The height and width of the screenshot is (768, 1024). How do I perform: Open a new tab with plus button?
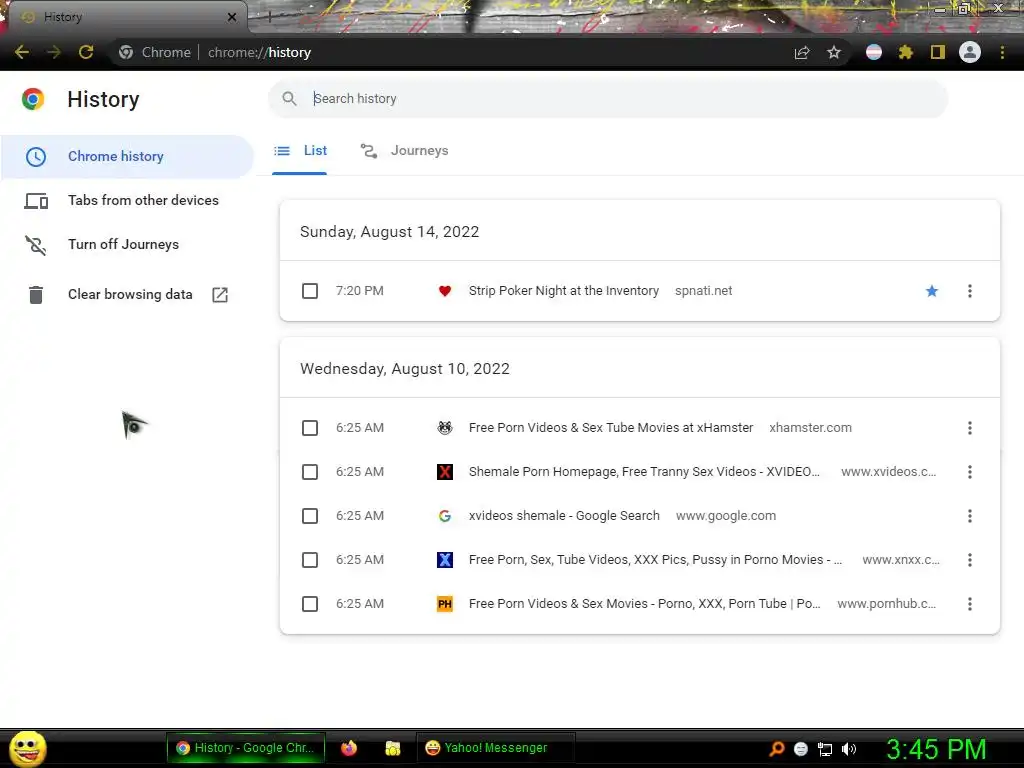(269, 17)
